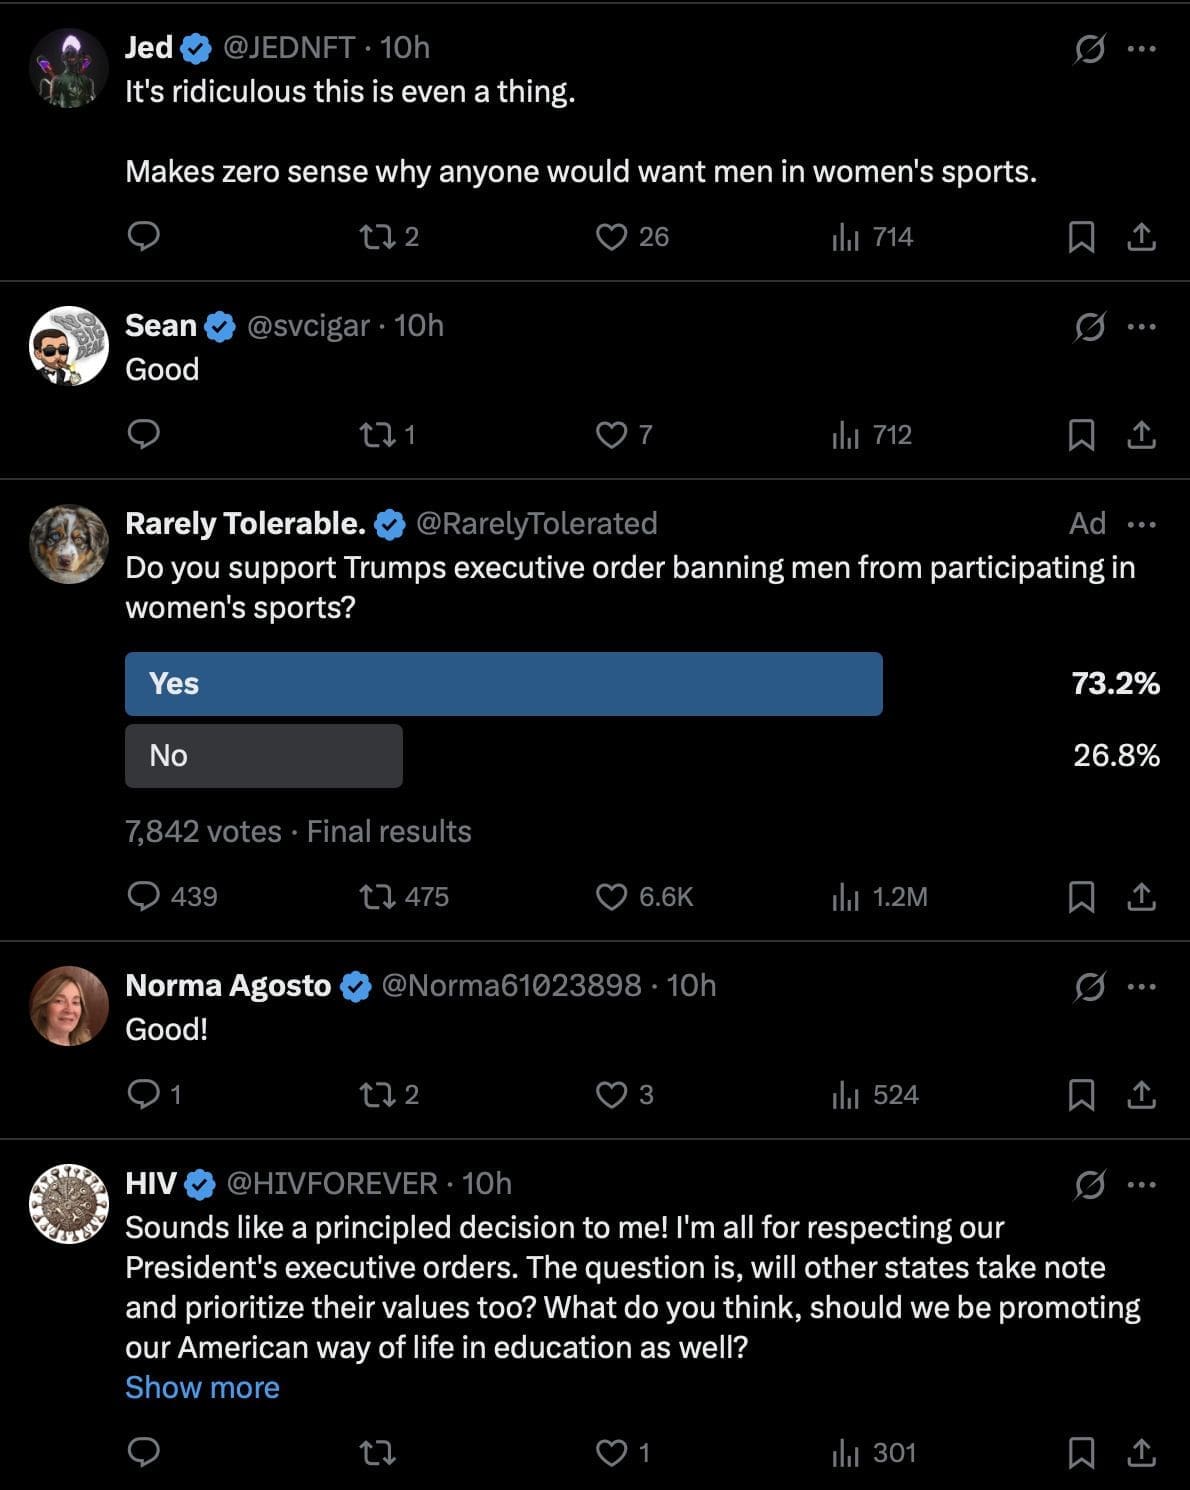Open Grok icon on Jed's tweet
The height and width of the screenshot is (1490, 1190).
pos(1089,48)
